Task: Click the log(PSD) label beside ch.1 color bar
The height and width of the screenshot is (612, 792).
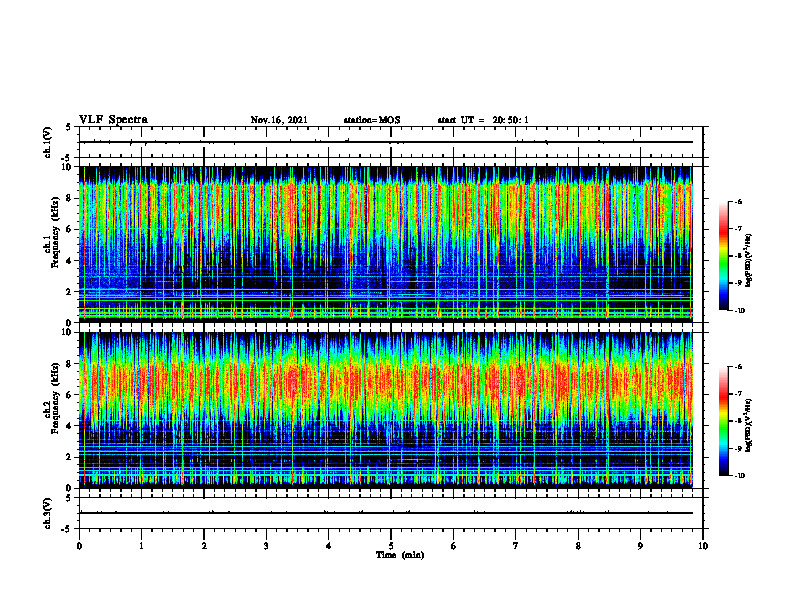Action: tap(748, 260)
